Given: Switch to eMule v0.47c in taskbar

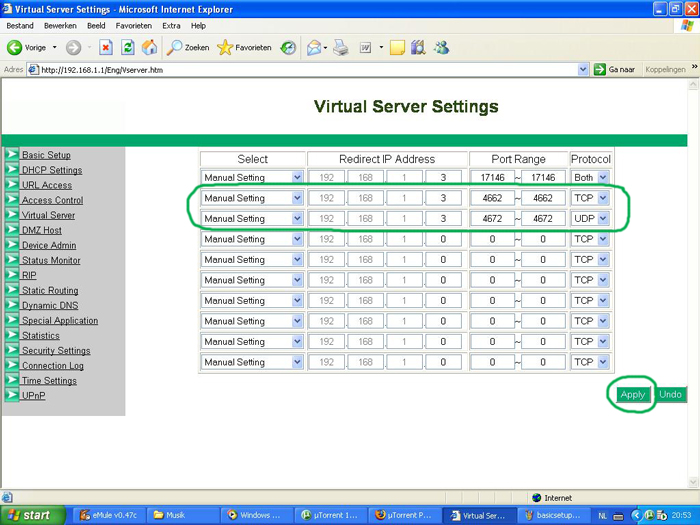Looking at the screenshot, I should (108, 515).
